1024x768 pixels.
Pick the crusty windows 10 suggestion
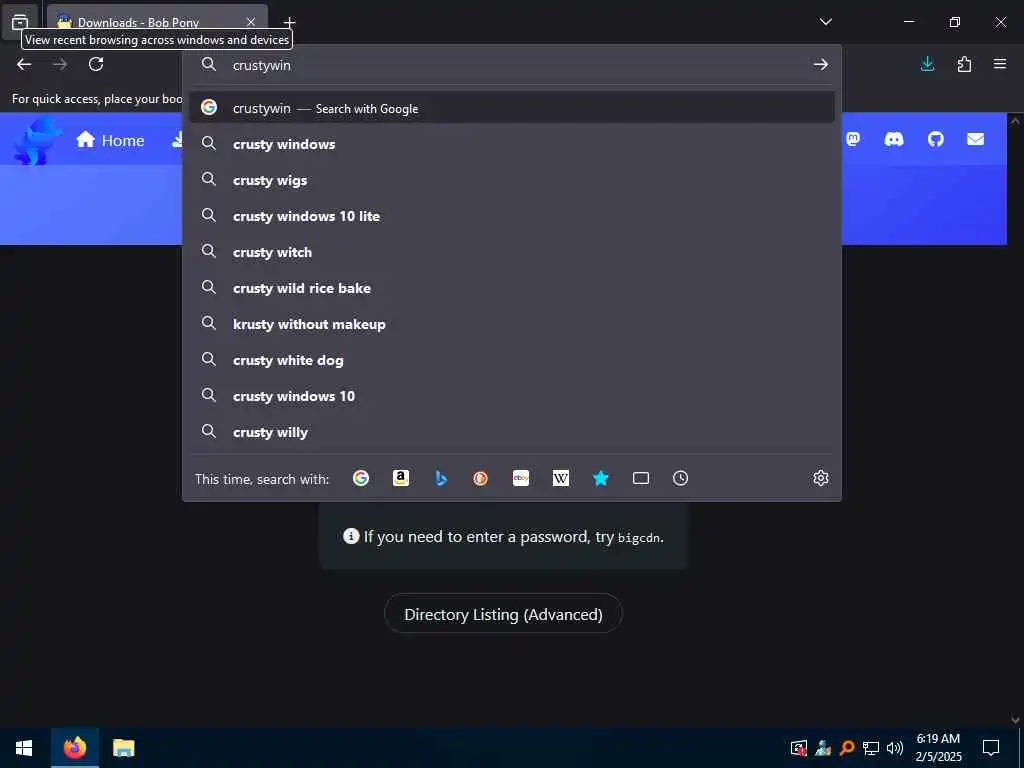[x=511, y=395]
